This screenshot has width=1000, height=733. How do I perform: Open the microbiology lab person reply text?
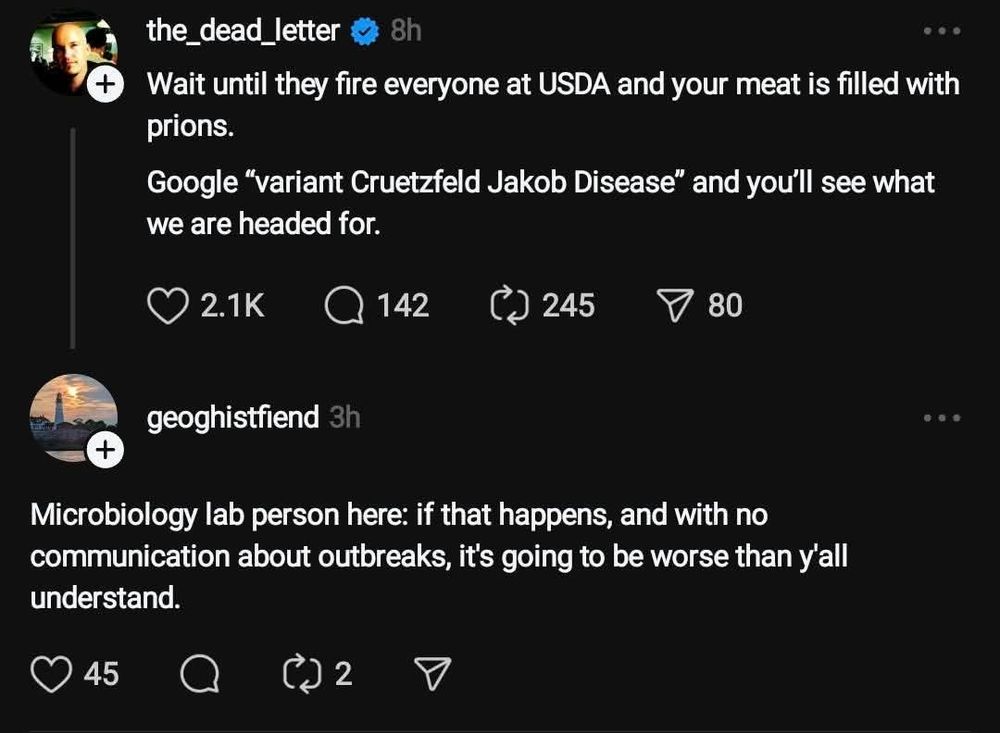click(x=438, y=557)
